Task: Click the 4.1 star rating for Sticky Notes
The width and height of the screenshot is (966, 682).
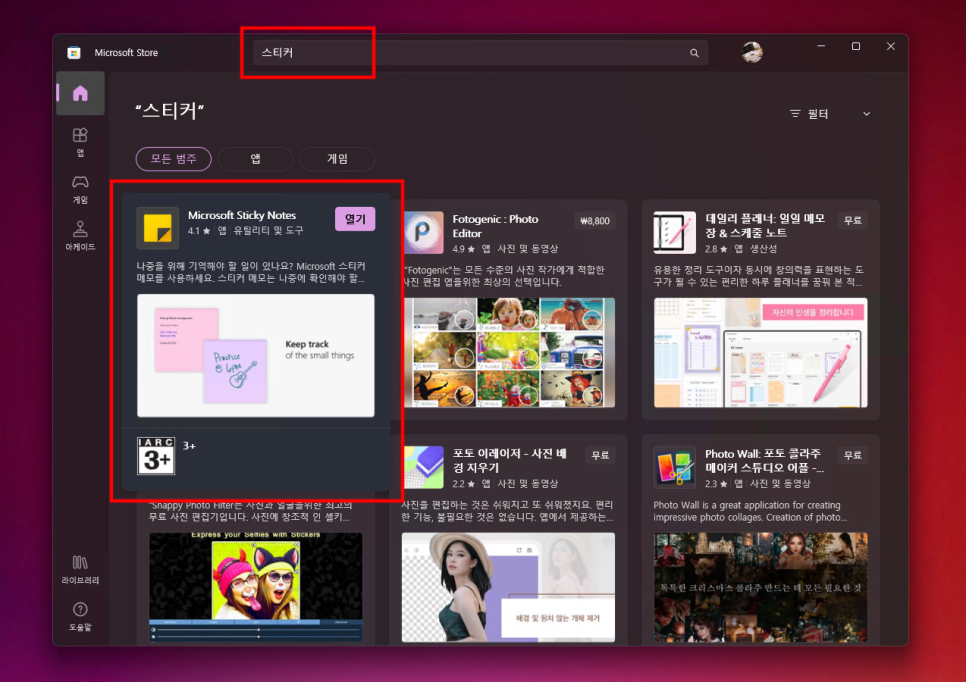Action: click(198, 230)
